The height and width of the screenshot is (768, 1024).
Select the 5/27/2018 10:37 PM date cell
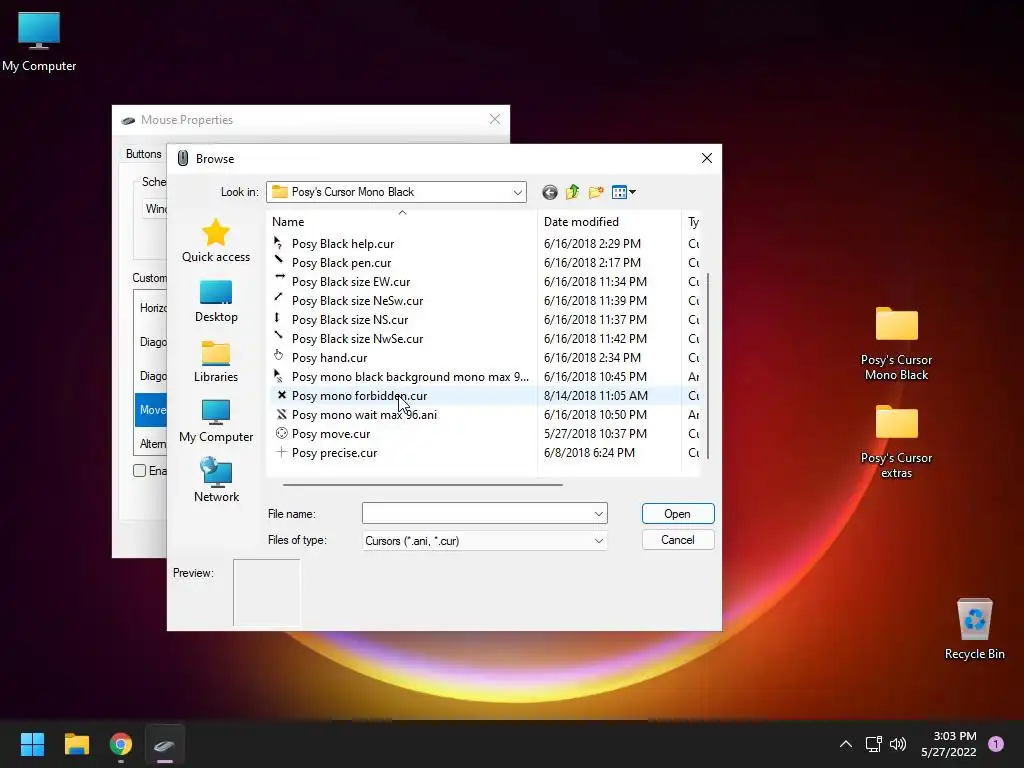click(595, 434)
